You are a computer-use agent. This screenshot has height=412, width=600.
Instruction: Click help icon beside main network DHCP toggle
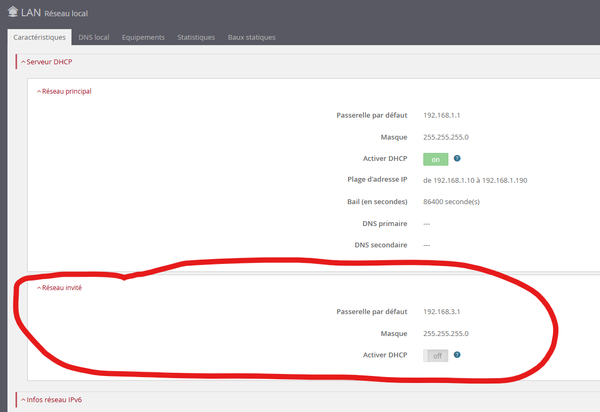pos(457,158)
